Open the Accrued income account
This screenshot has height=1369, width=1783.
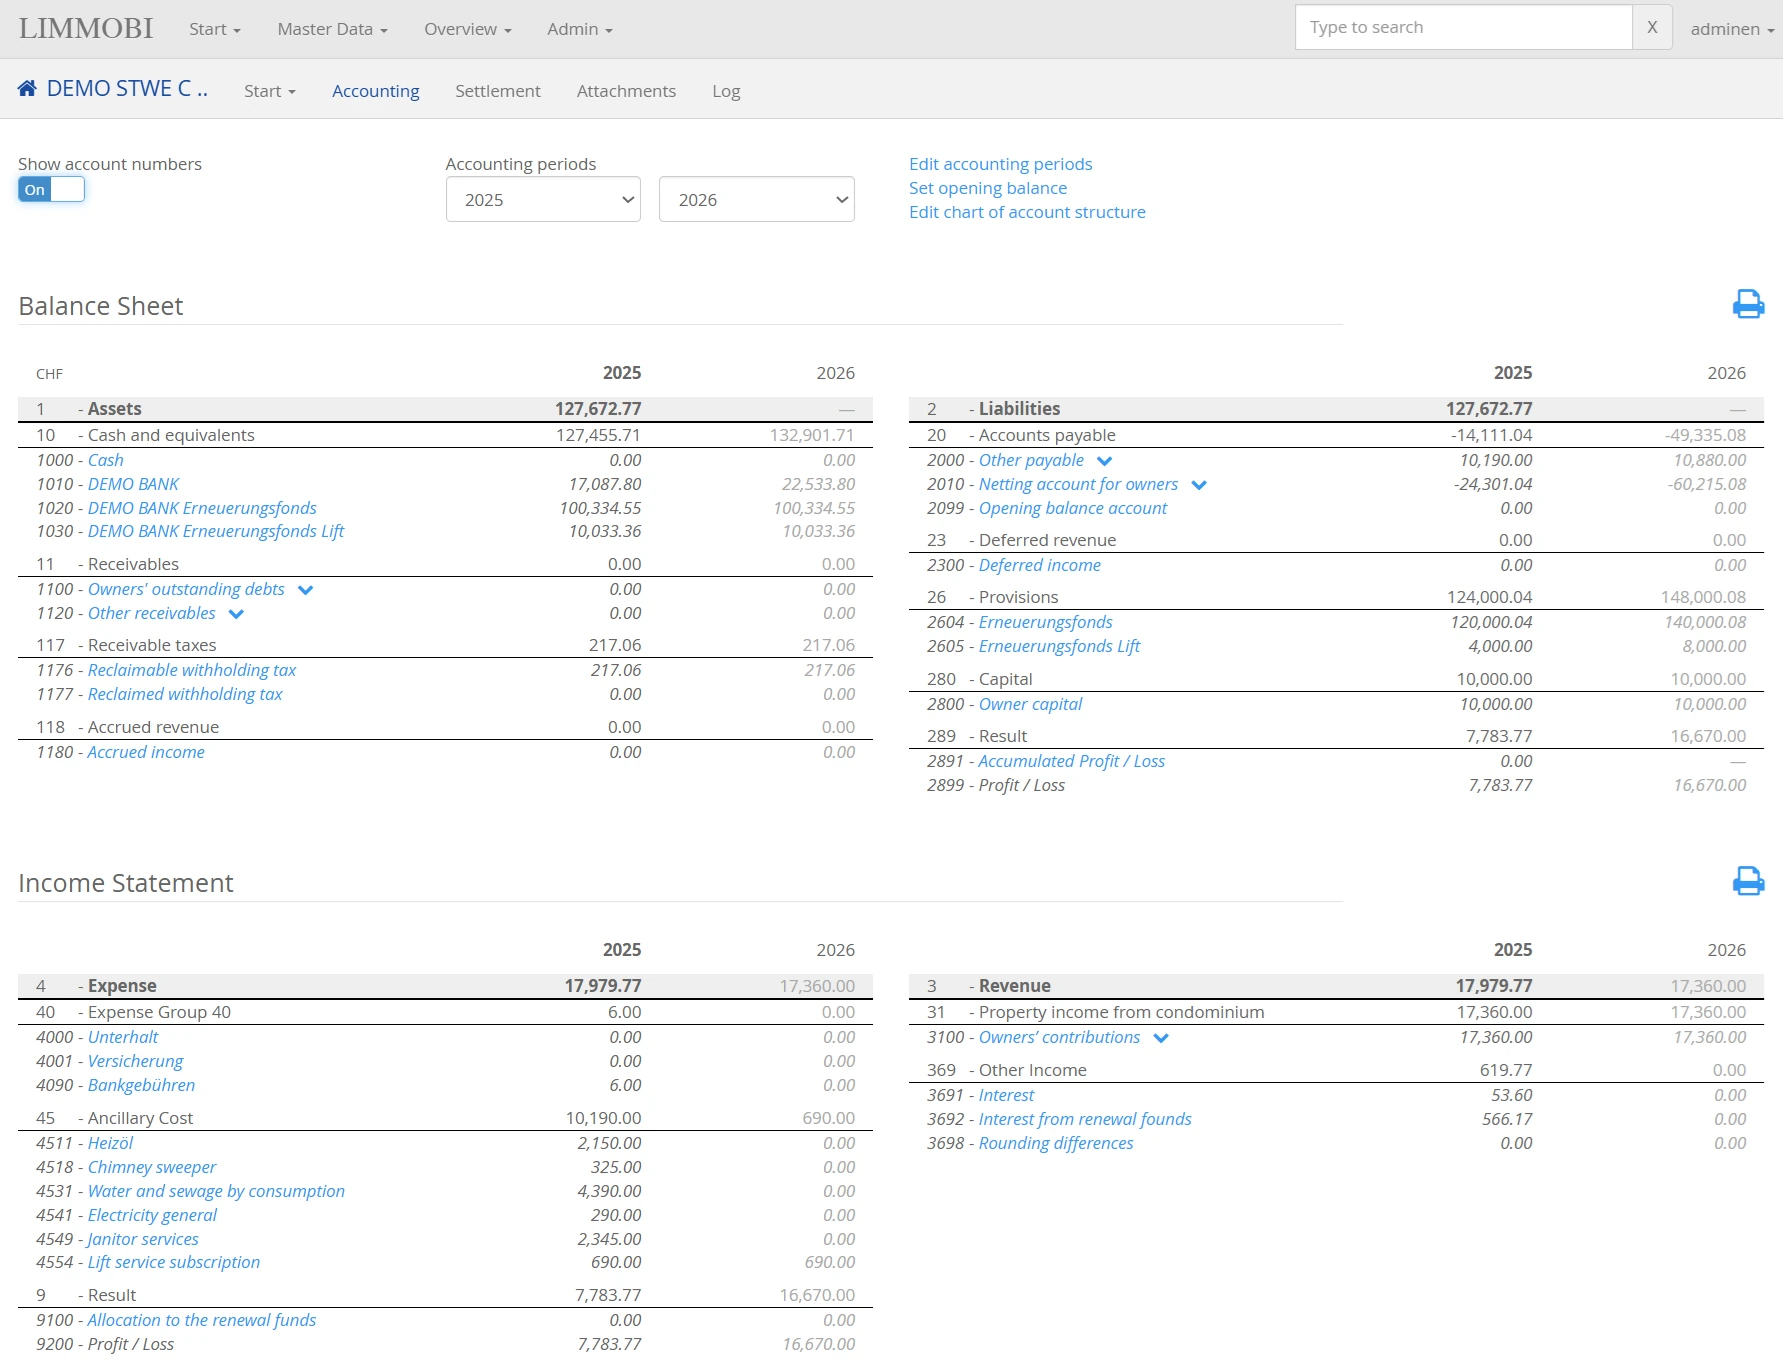tap(146, 752)
